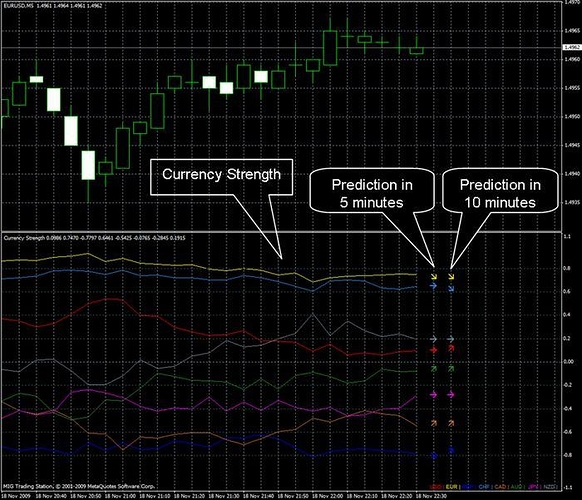Click the yellow EUR 5-minute prediction arrow
582x500 pixels.
(x=434, y=277)
